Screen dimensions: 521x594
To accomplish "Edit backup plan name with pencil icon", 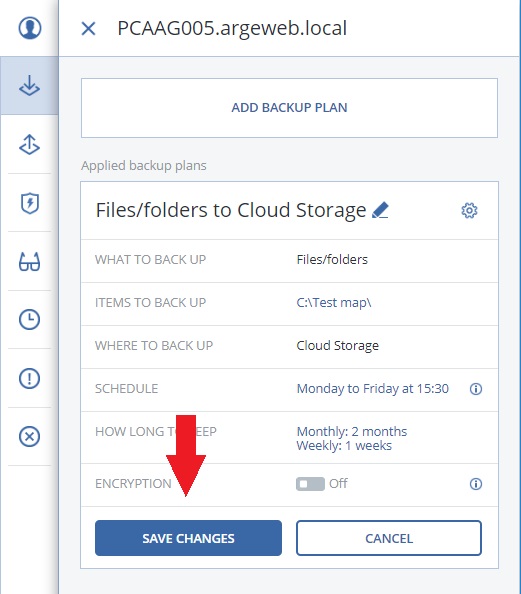I will (380, 210).
